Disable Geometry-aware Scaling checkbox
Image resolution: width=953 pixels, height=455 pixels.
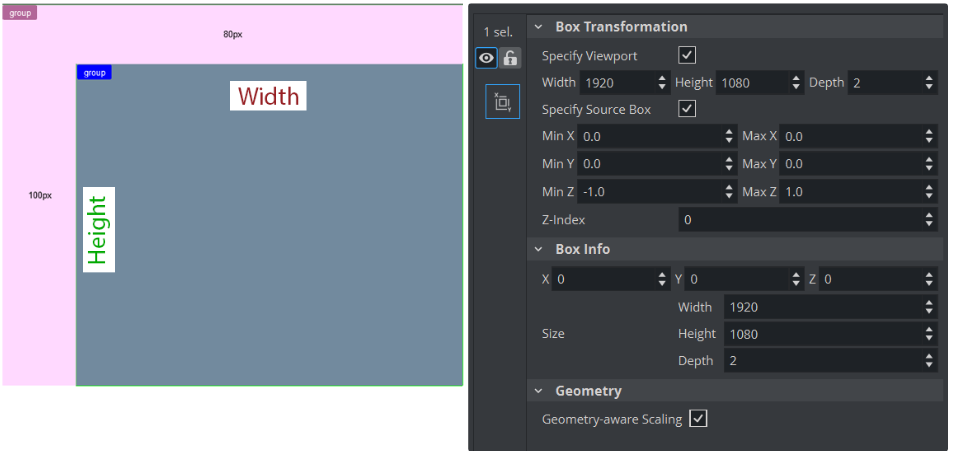click(x=698, y=419)
